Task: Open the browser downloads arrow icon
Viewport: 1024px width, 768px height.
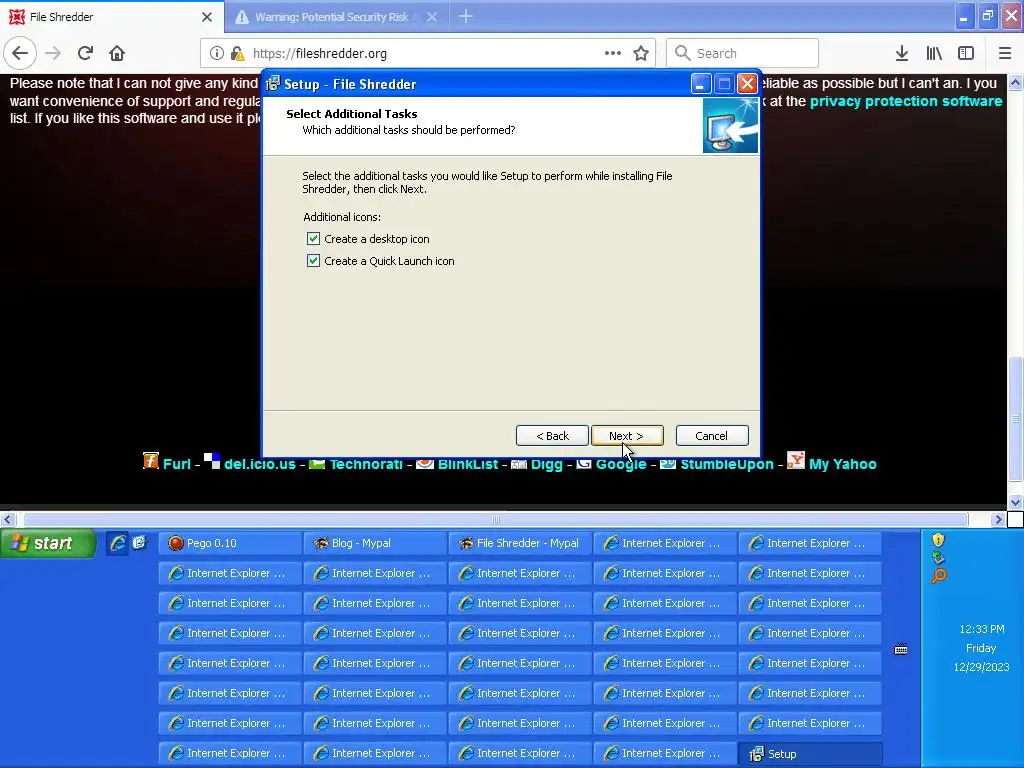Action: (x=902, y=53)
